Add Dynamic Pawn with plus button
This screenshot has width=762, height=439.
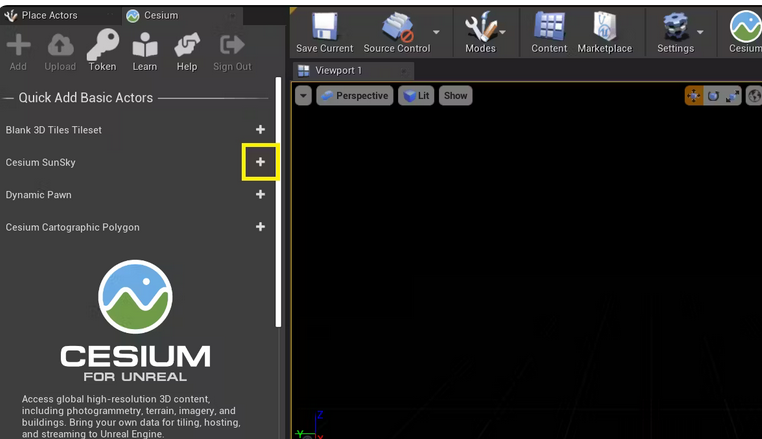click(260, 194)
